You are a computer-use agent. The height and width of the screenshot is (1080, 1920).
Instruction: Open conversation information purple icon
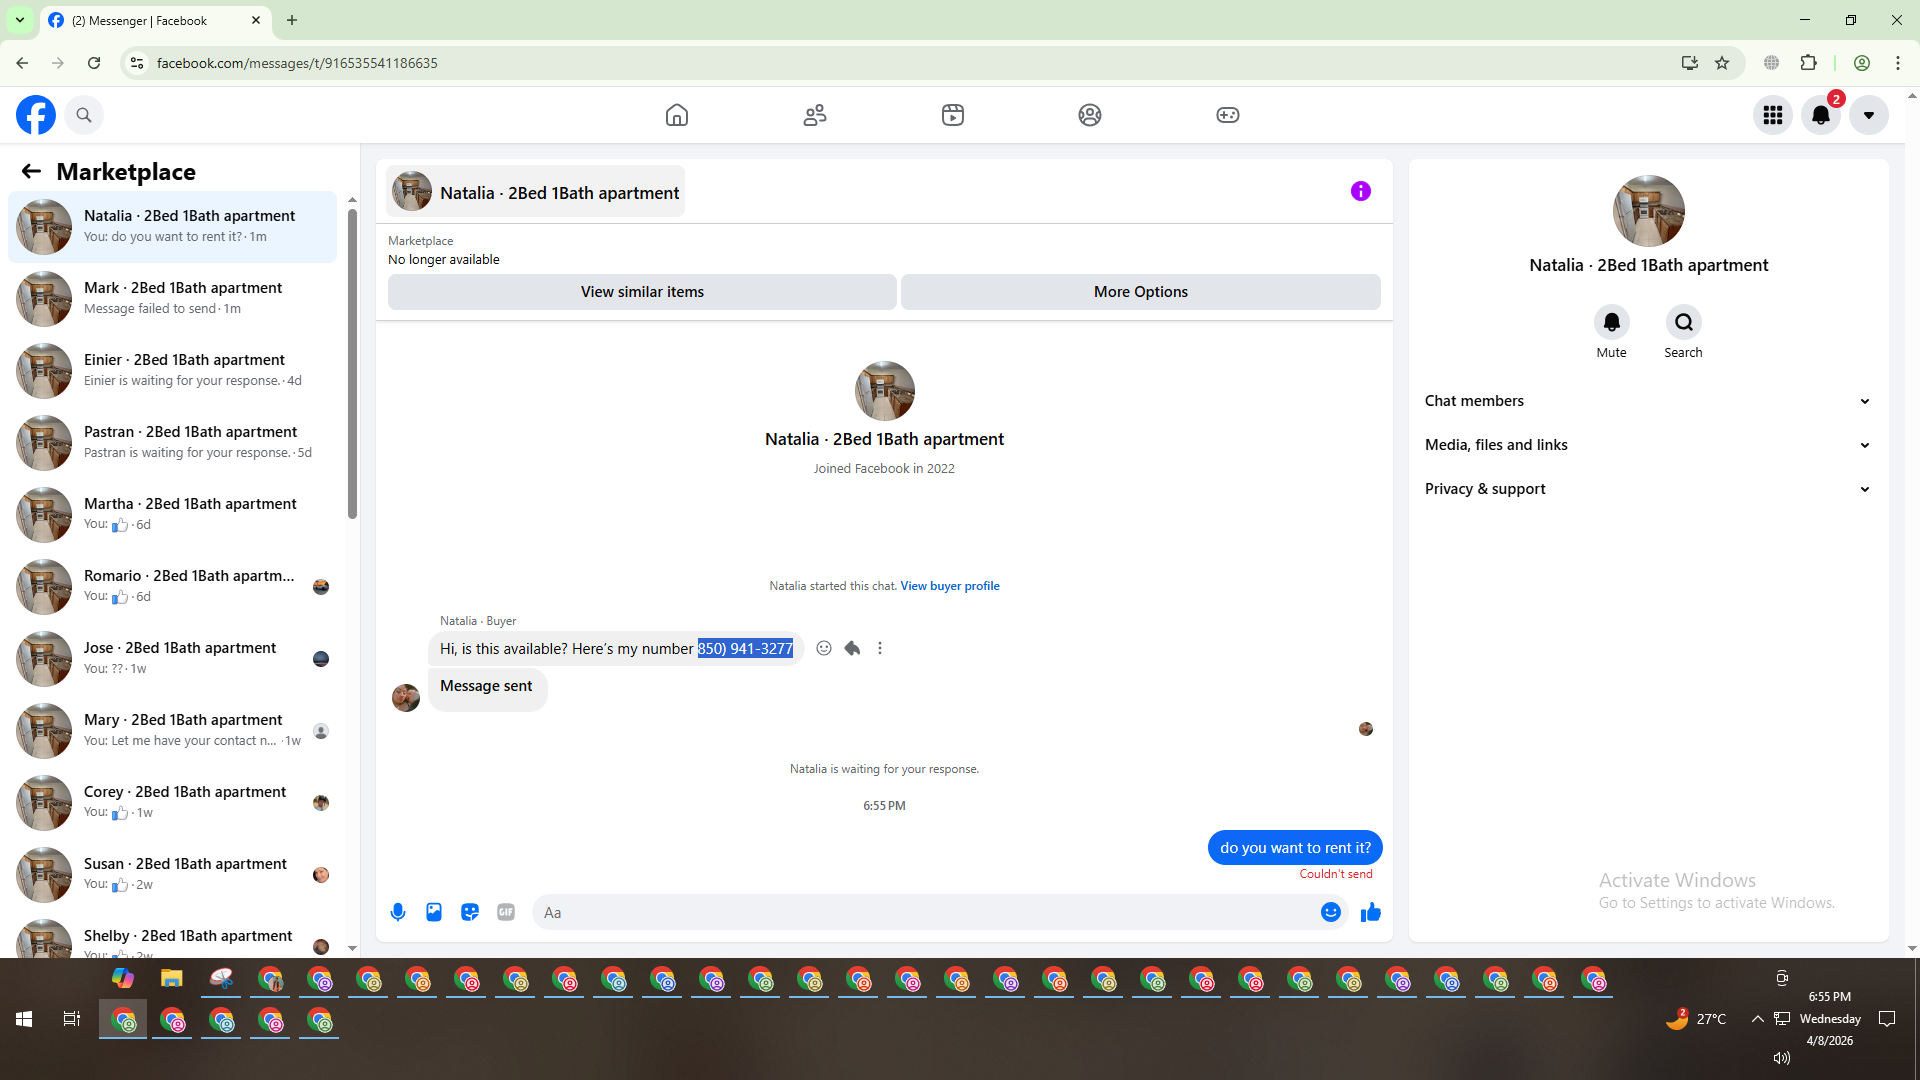(1360, 191)
